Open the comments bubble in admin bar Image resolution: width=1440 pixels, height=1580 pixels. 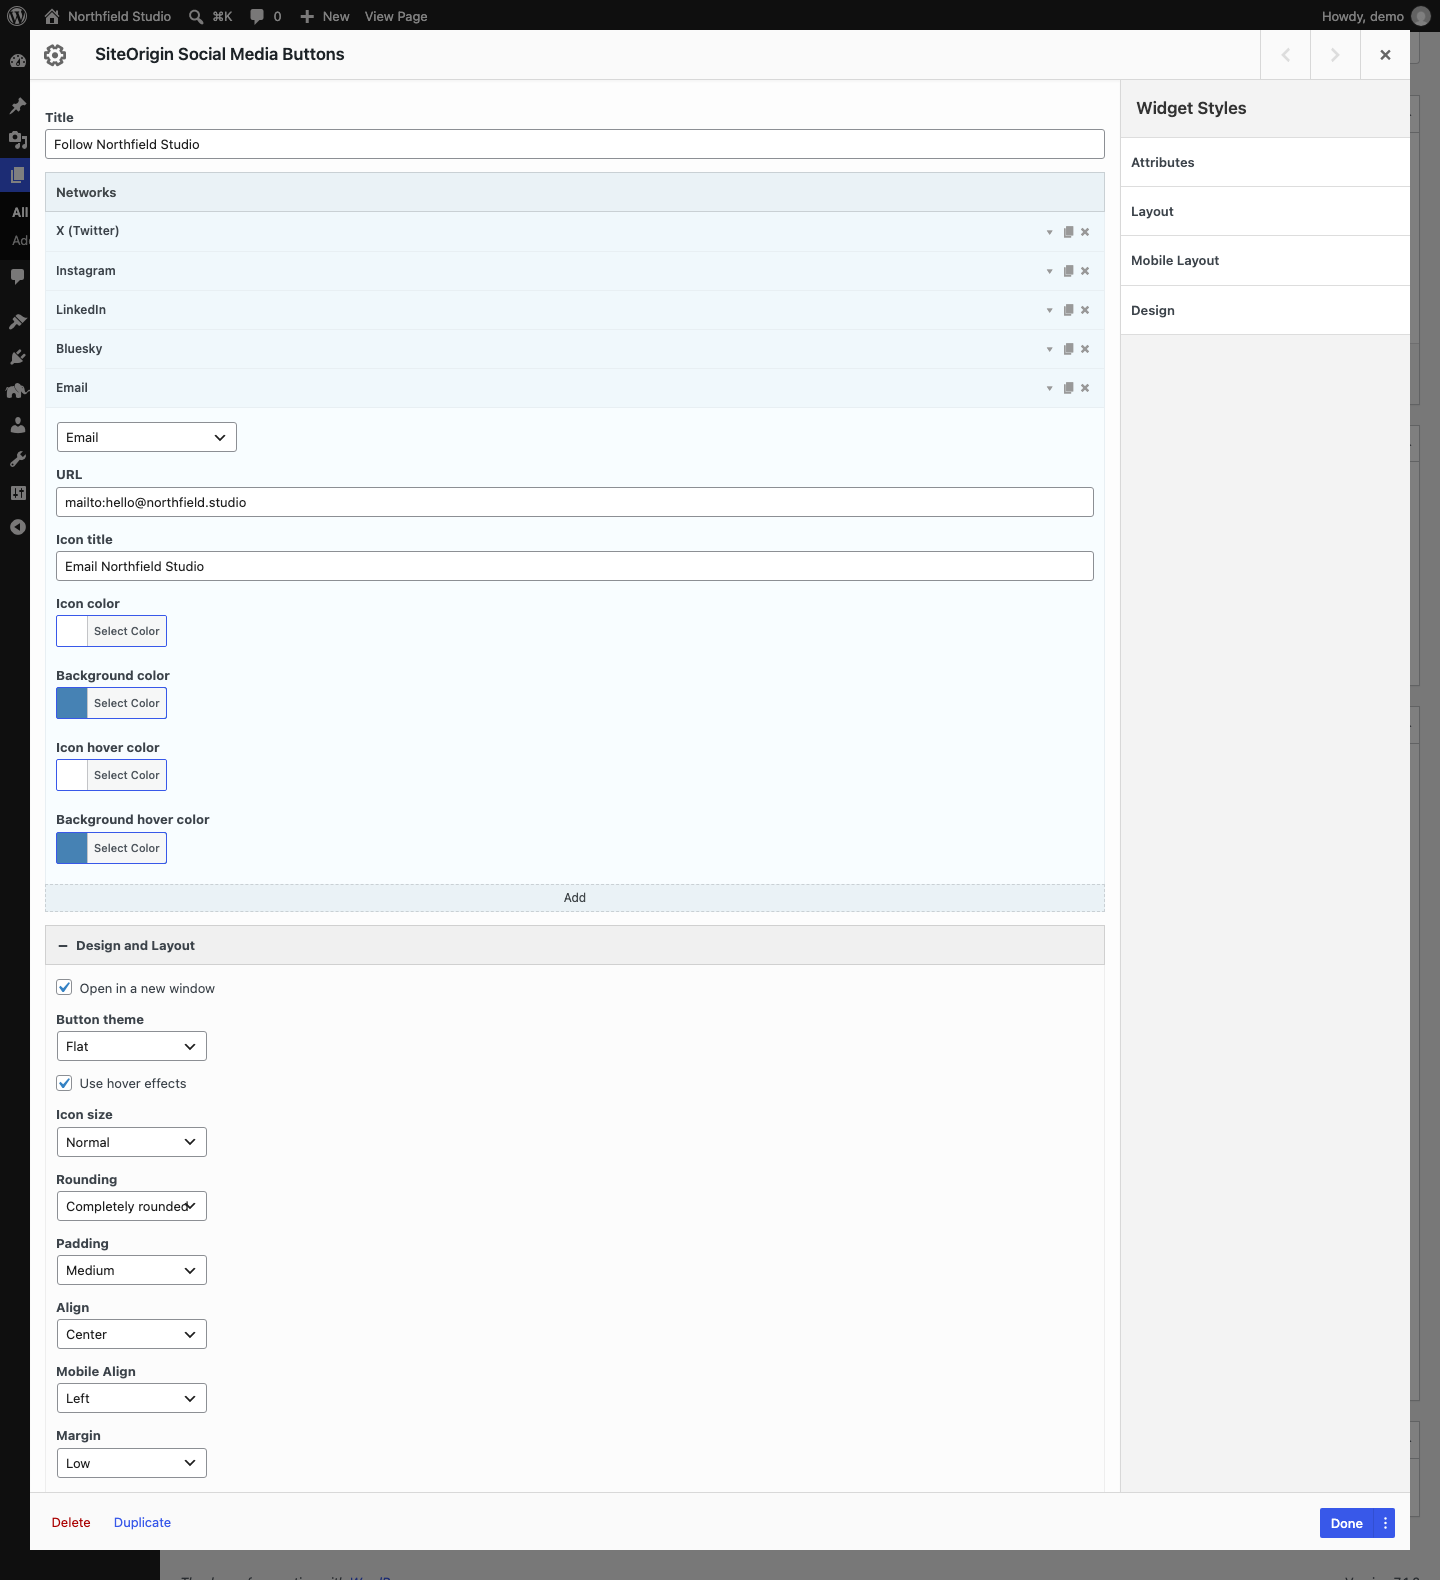(265, 16)
